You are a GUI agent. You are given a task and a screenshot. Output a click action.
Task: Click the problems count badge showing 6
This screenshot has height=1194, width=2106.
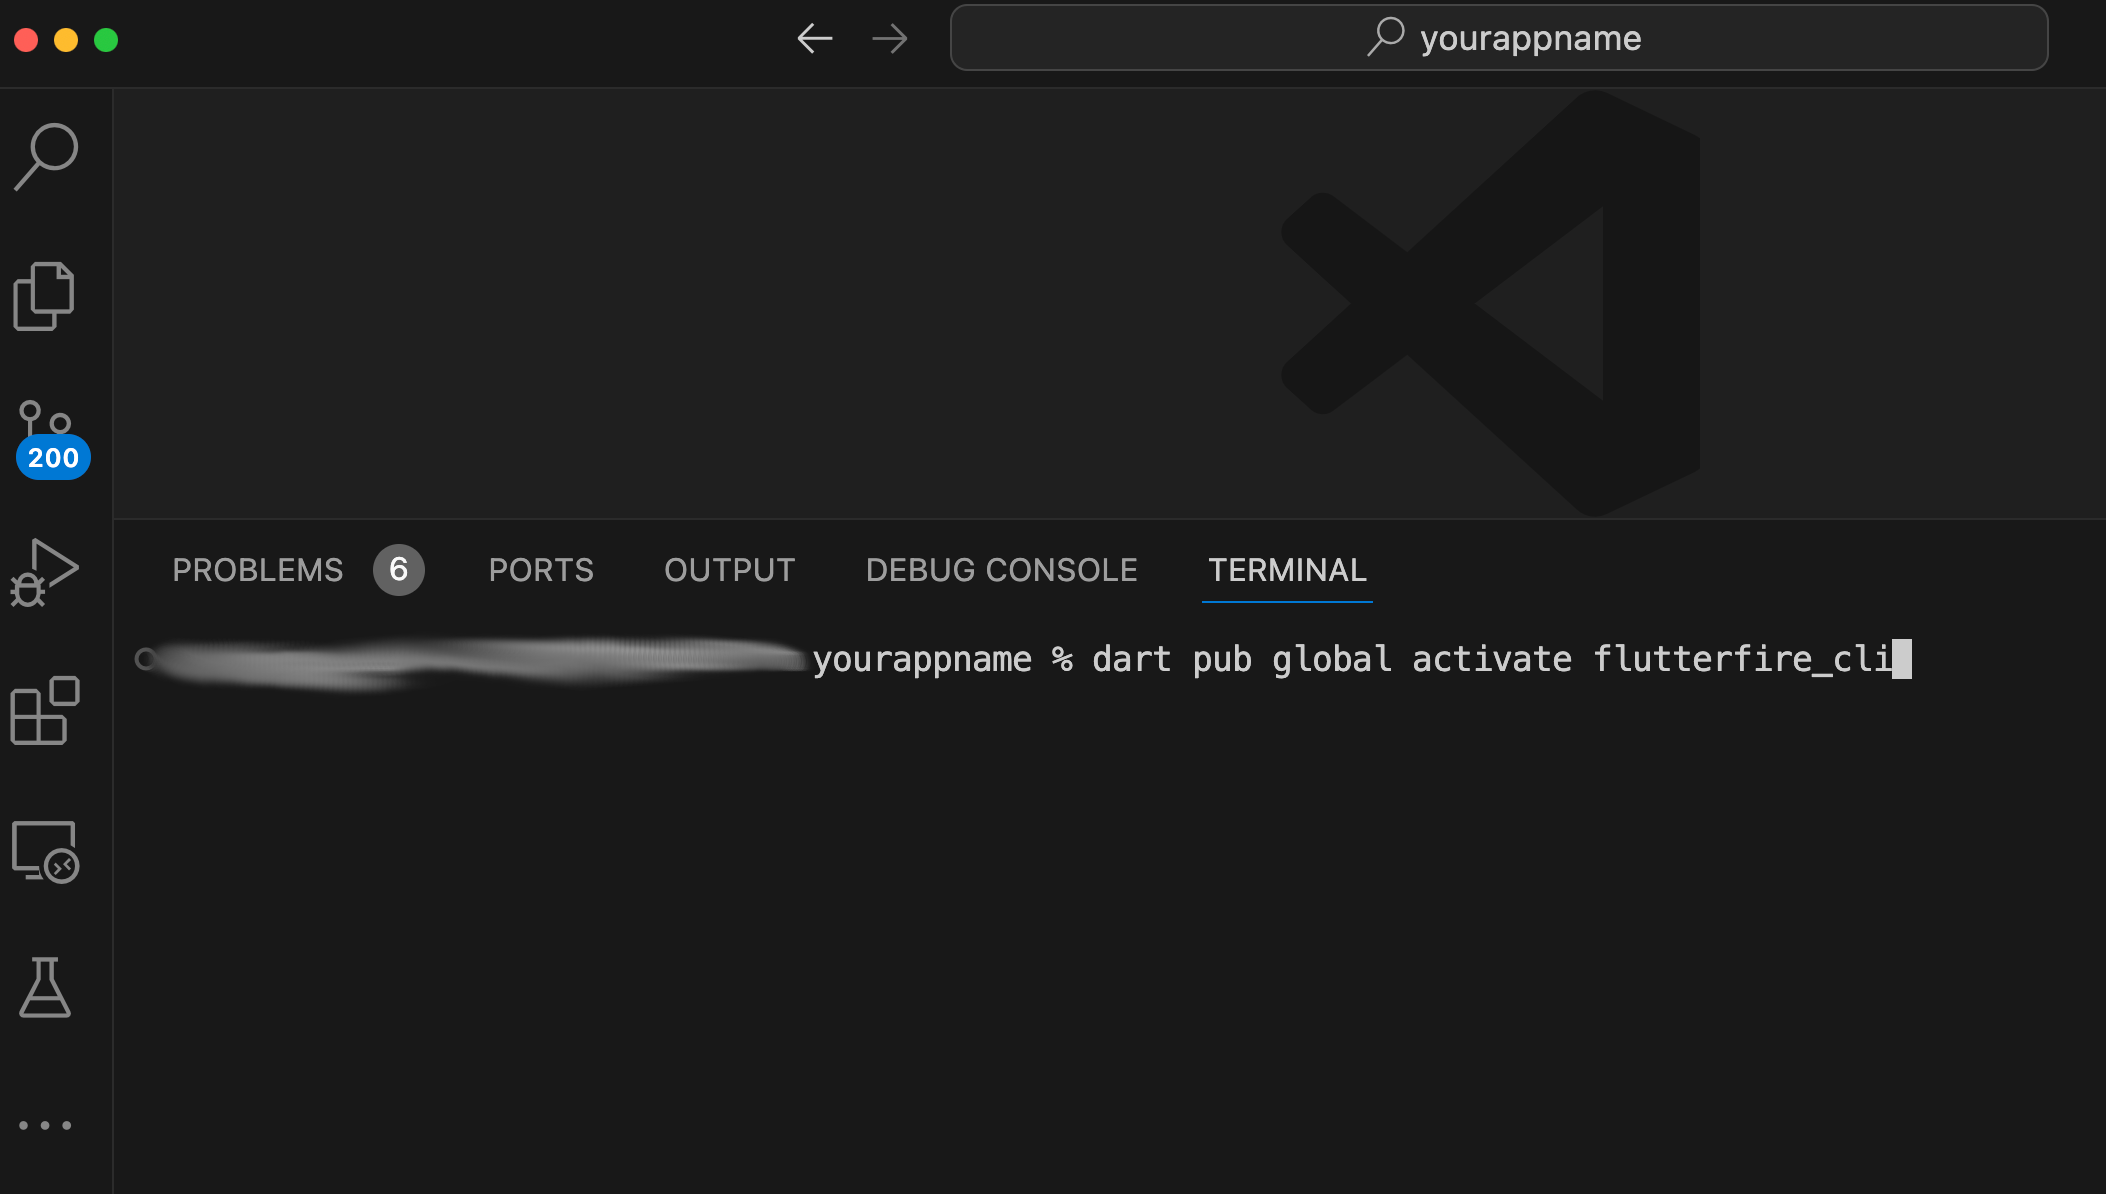tap(398, 570)
